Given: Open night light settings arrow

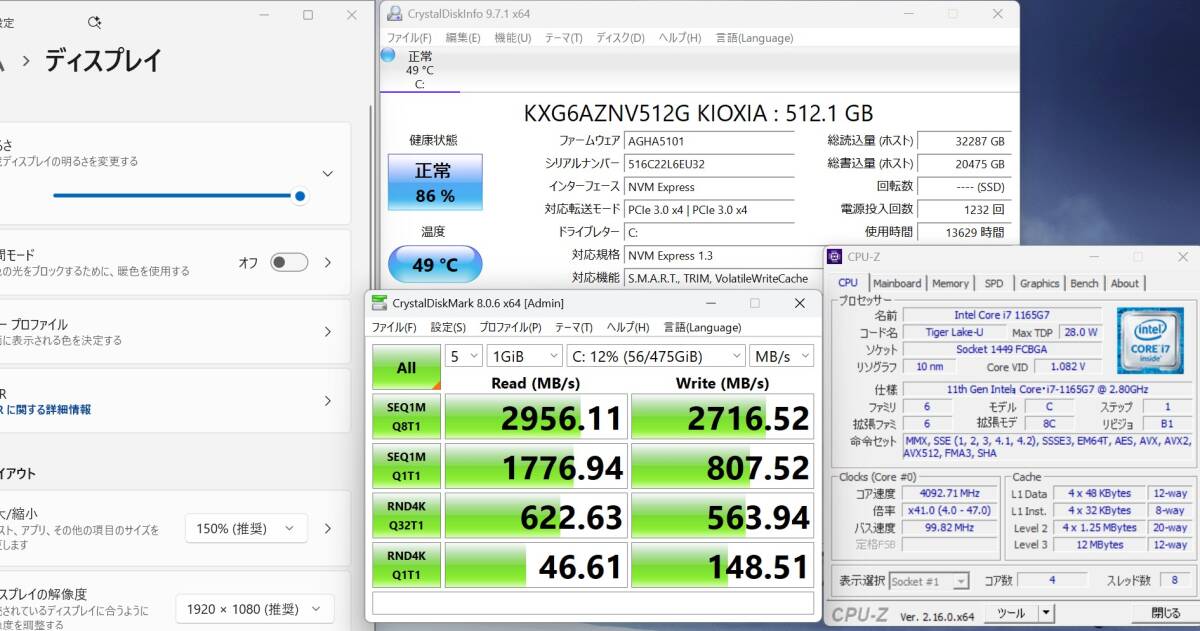Looking at the screenshot, I should (x=327, y=262).
